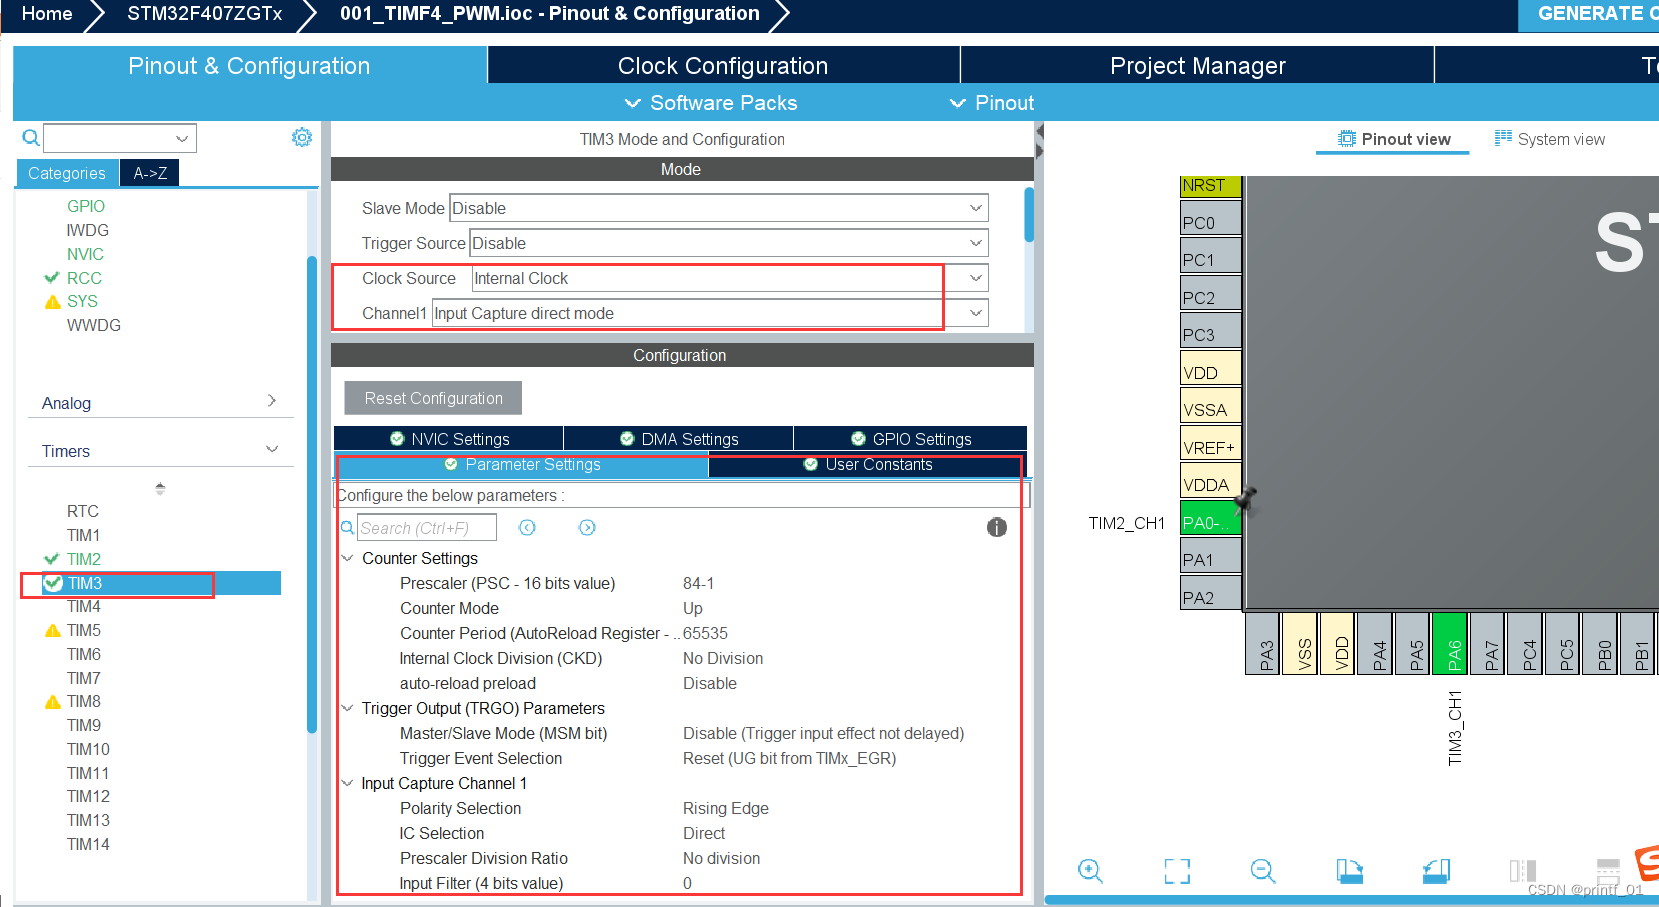Click the zoom in magnifier in pinout view
Image resolution: width=1659 pixels, height=907 pixels.
coord(1090,871)
